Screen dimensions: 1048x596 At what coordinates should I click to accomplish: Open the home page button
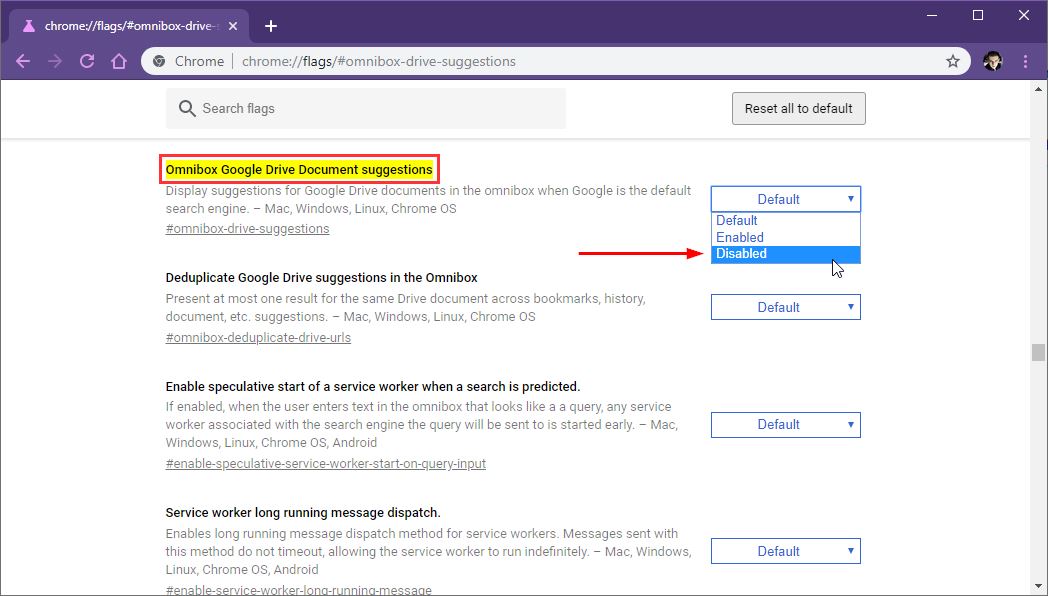tap(119, 61)
